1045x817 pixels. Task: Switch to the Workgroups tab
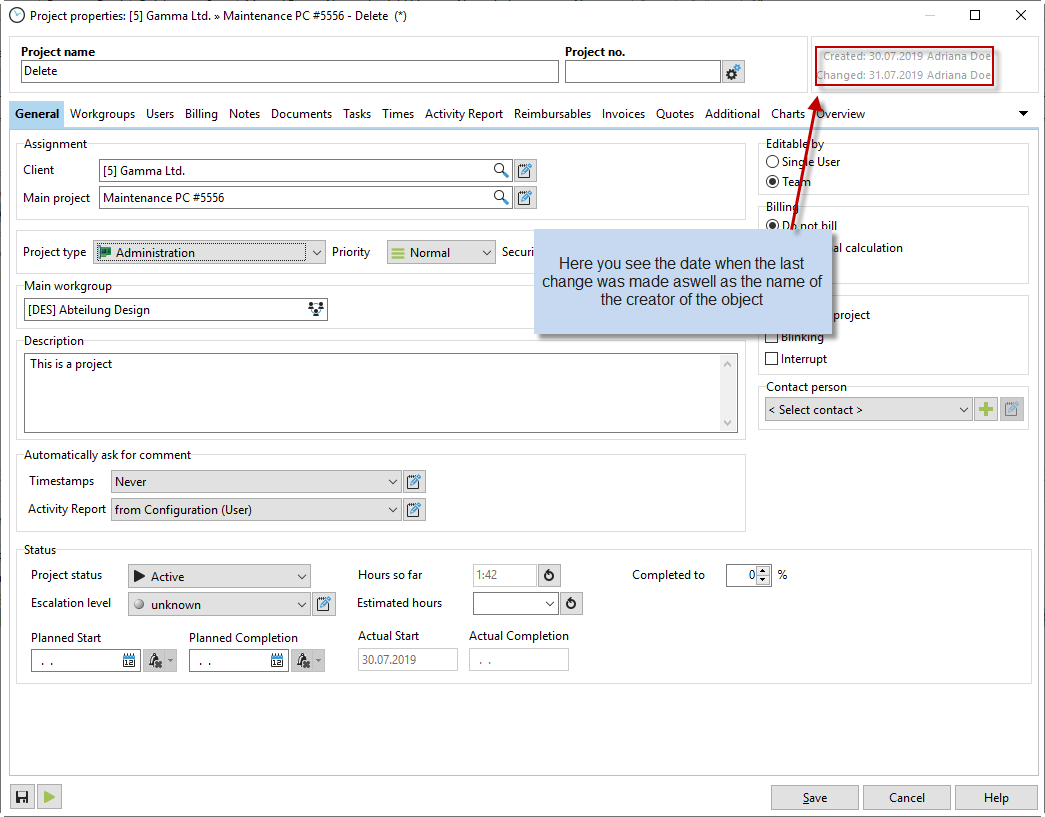(x=102, y=114)
